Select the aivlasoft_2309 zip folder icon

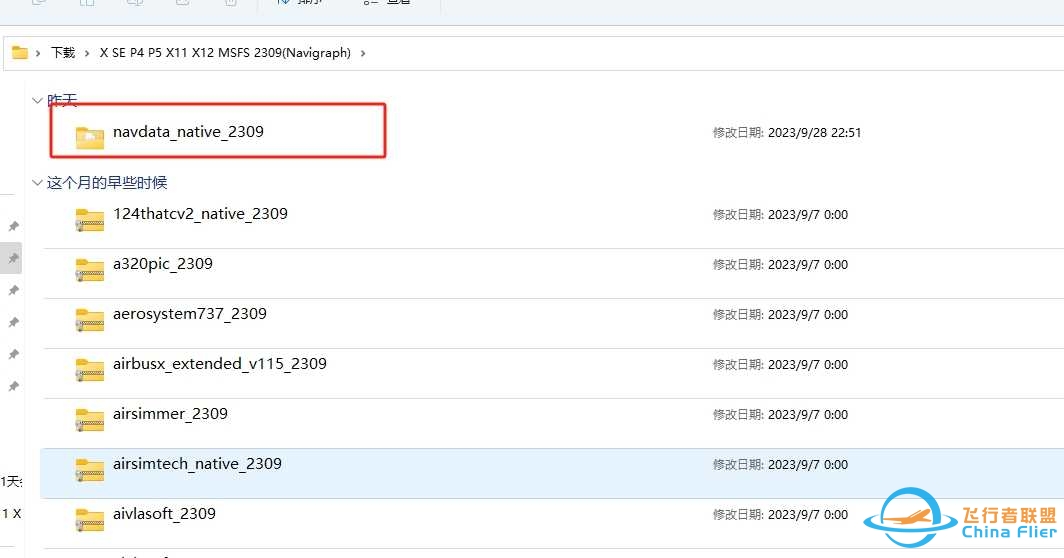90,520
